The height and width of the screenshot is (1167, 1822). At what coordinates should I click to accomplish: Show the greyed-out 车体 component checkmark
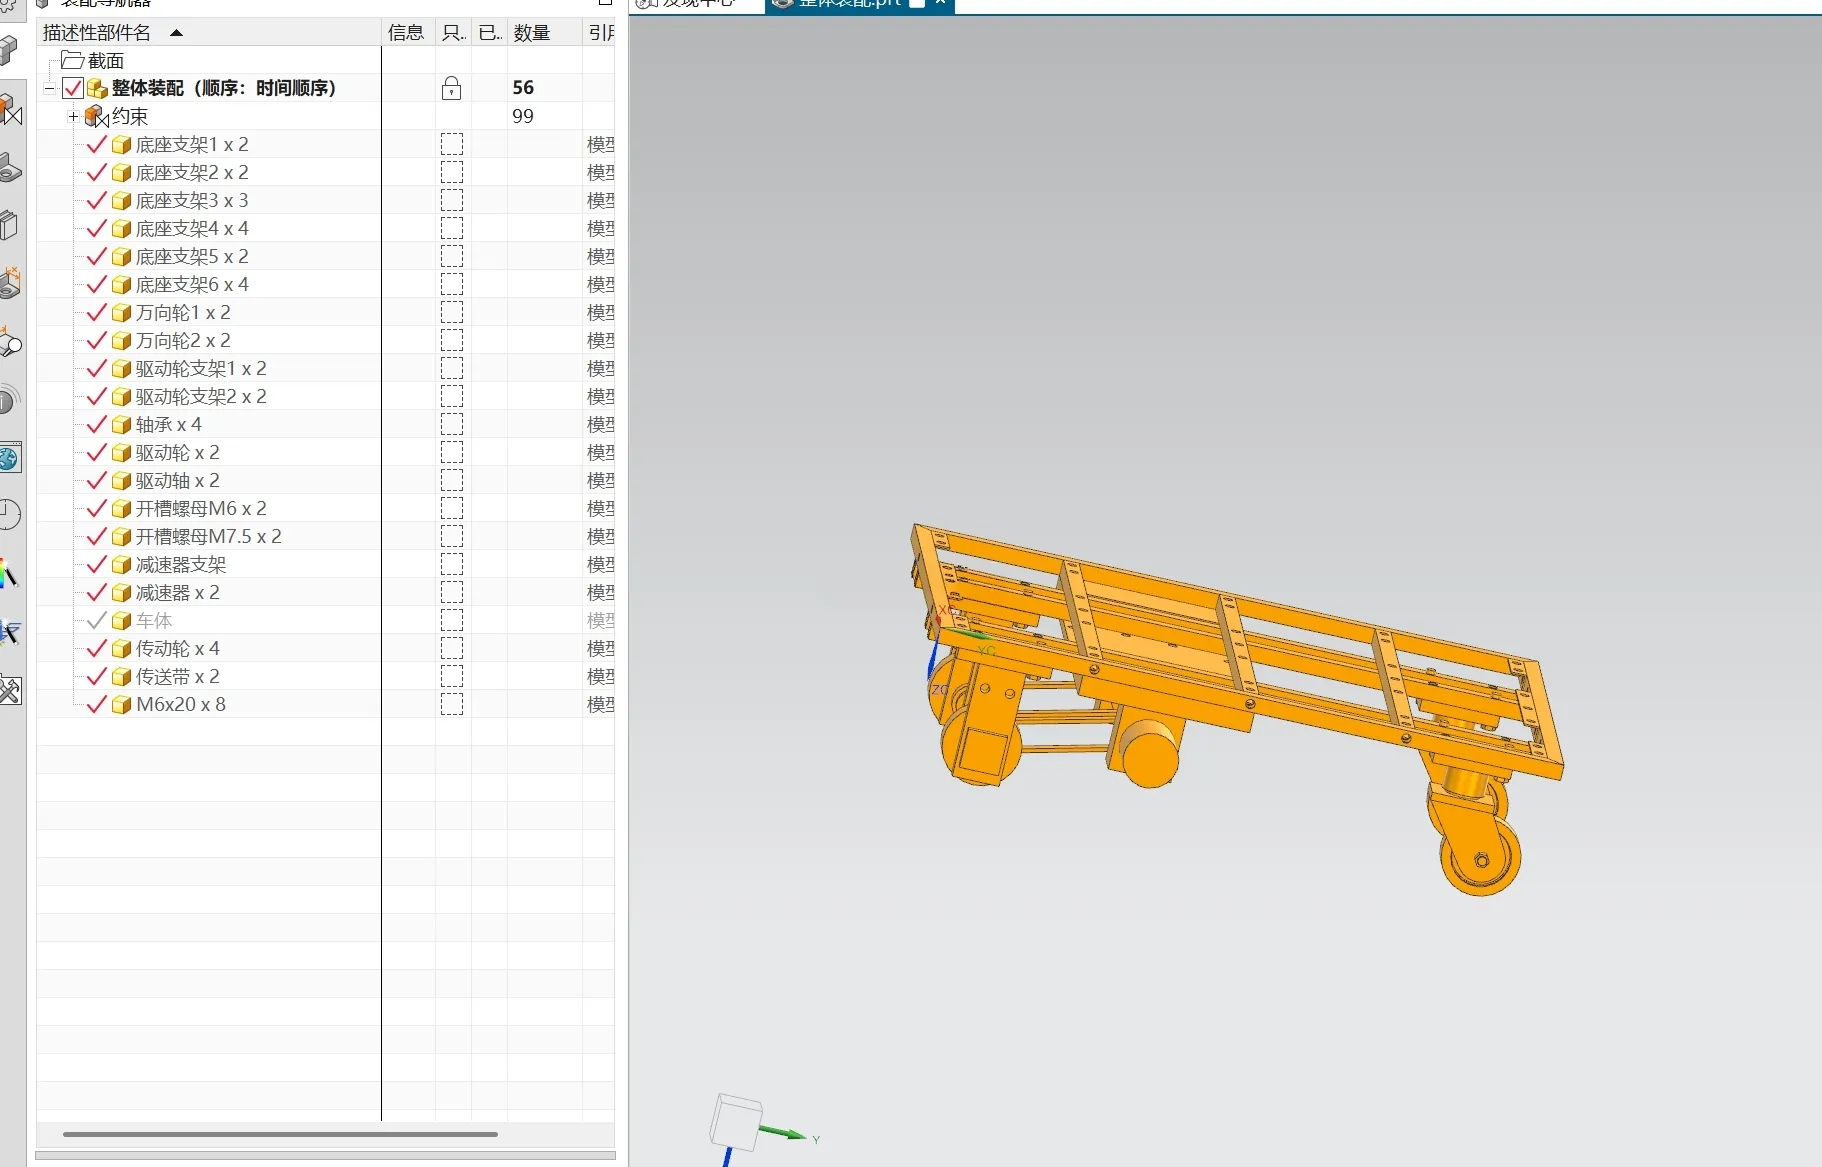coord(97,620)
